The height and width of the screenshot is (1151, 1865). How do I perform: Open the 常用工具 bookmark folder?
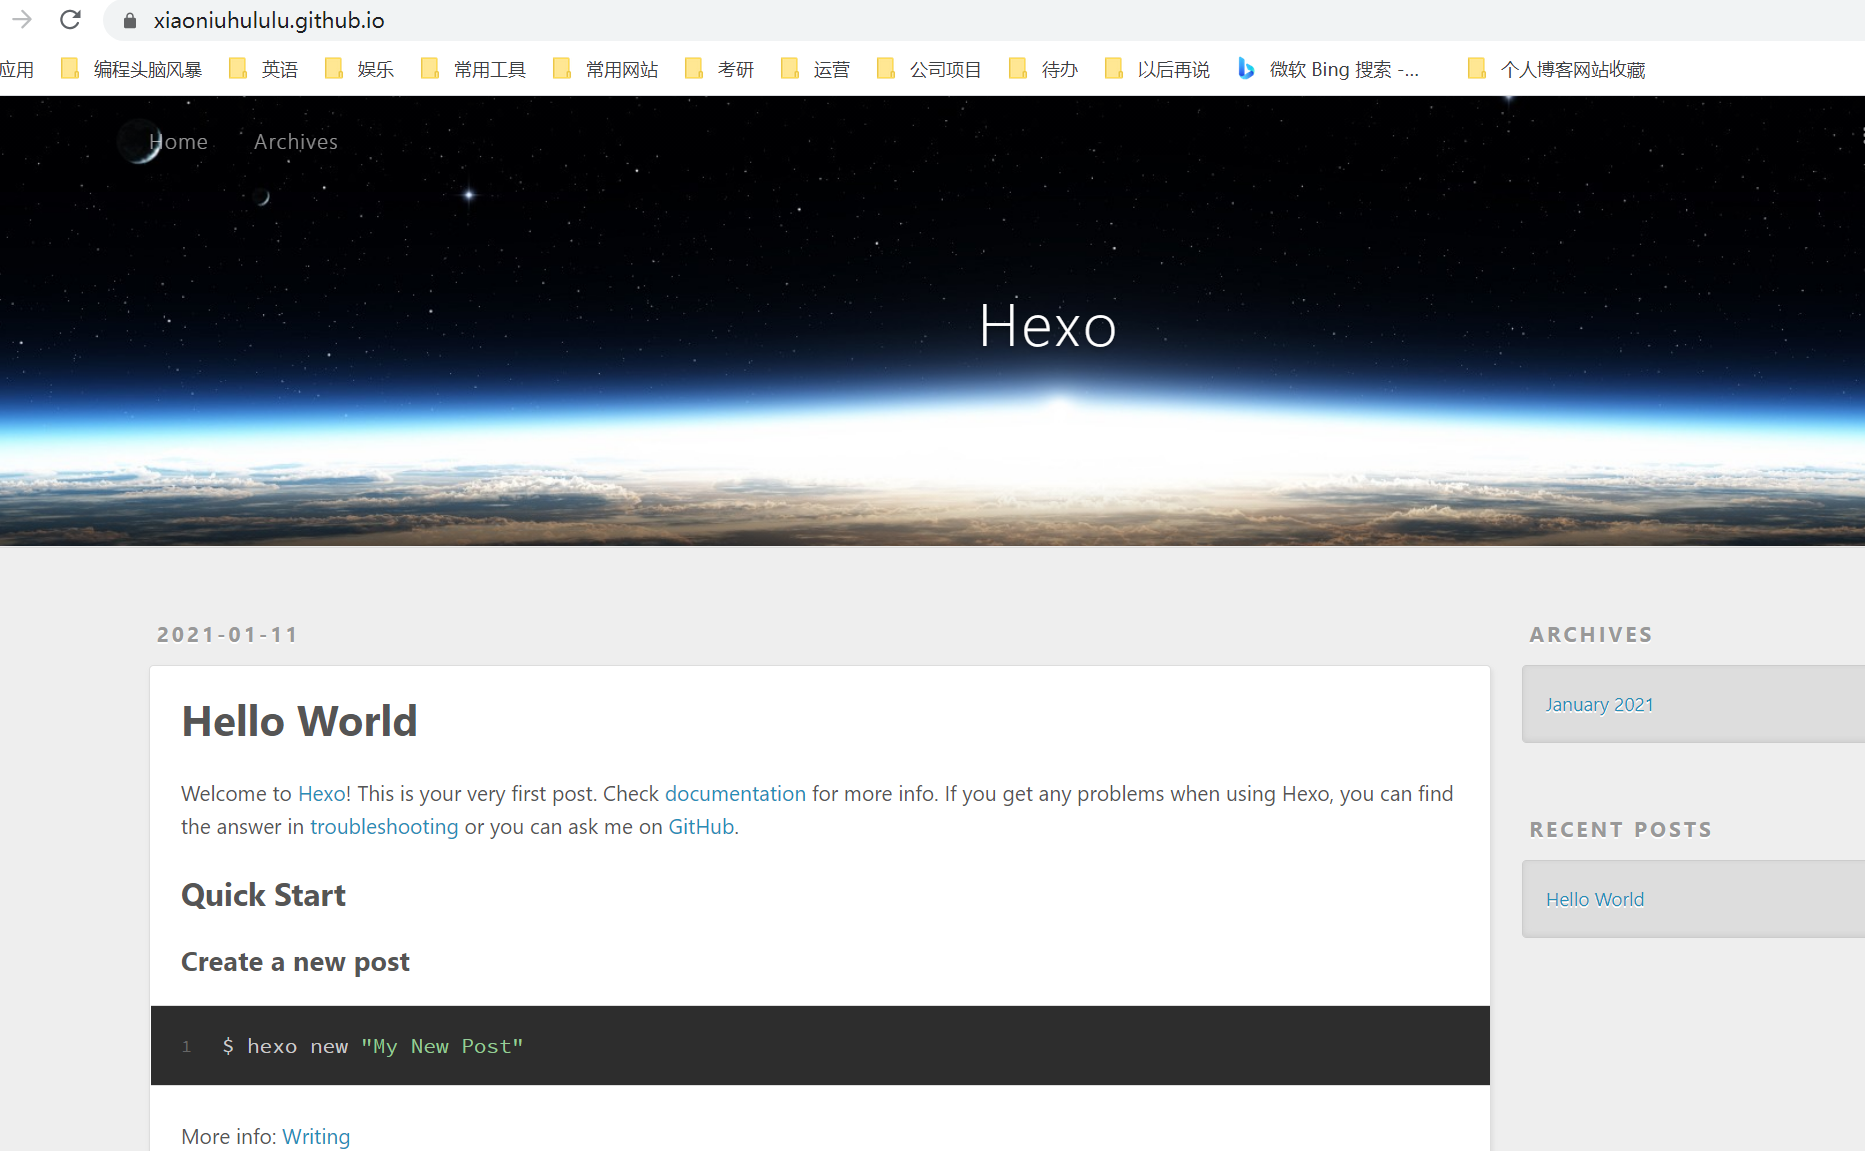click(474, 69)
